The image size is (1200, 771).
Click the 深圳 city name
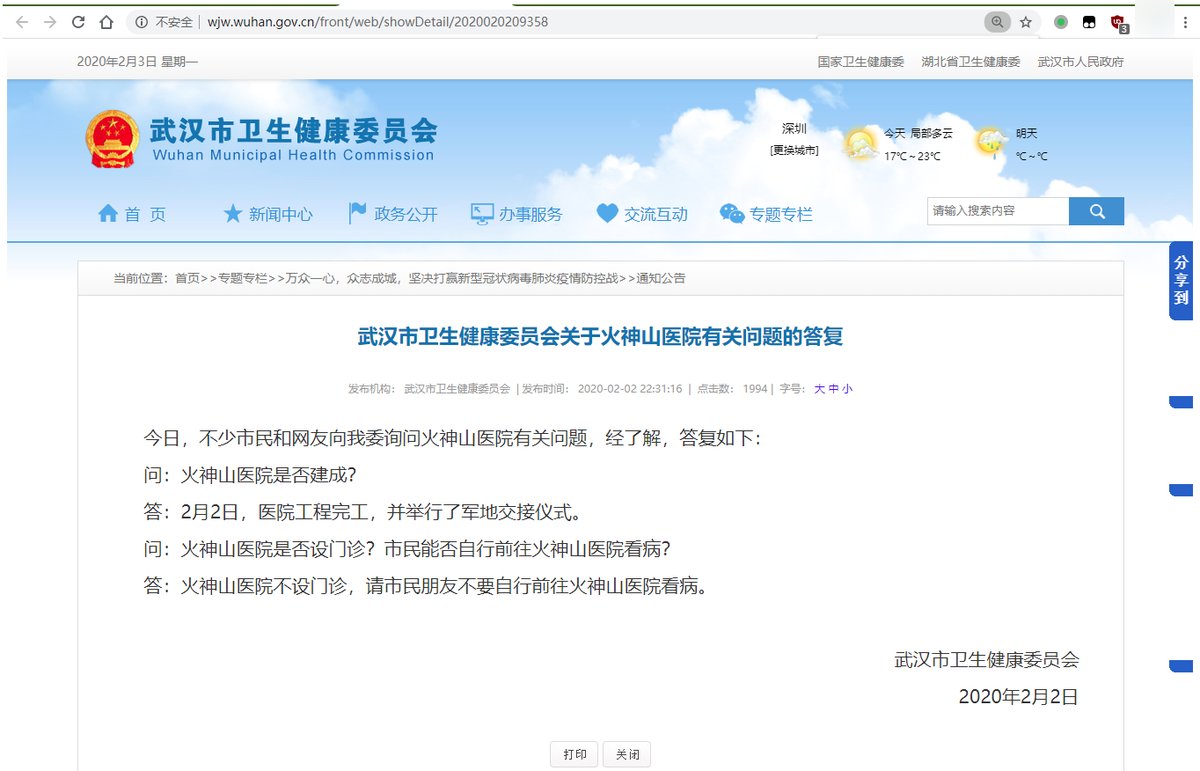pos(794,129)
